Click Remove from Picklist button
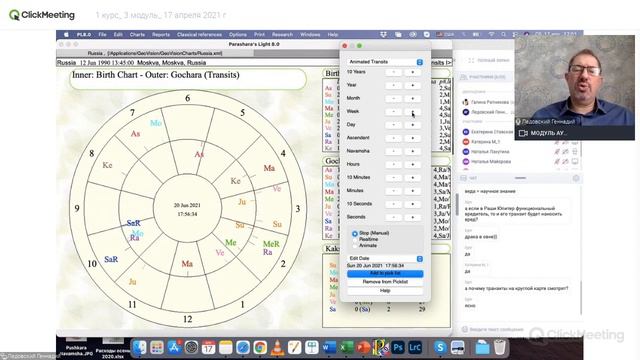The height and width of the screenshot is (360, 640). [x=385, y=282]
